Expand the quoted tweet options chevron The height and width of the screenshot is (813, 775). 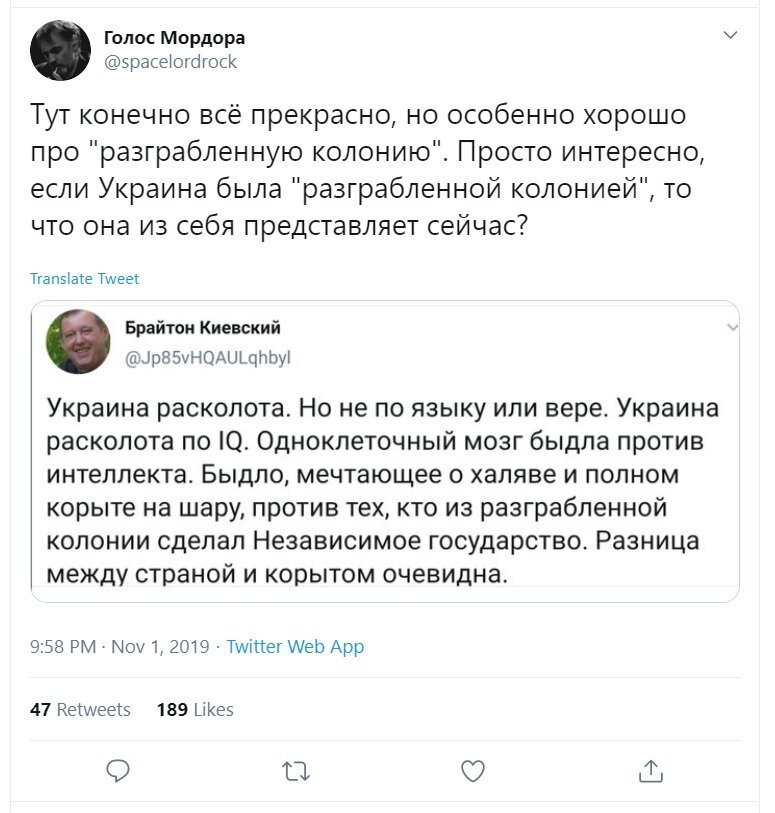(732, 328)
